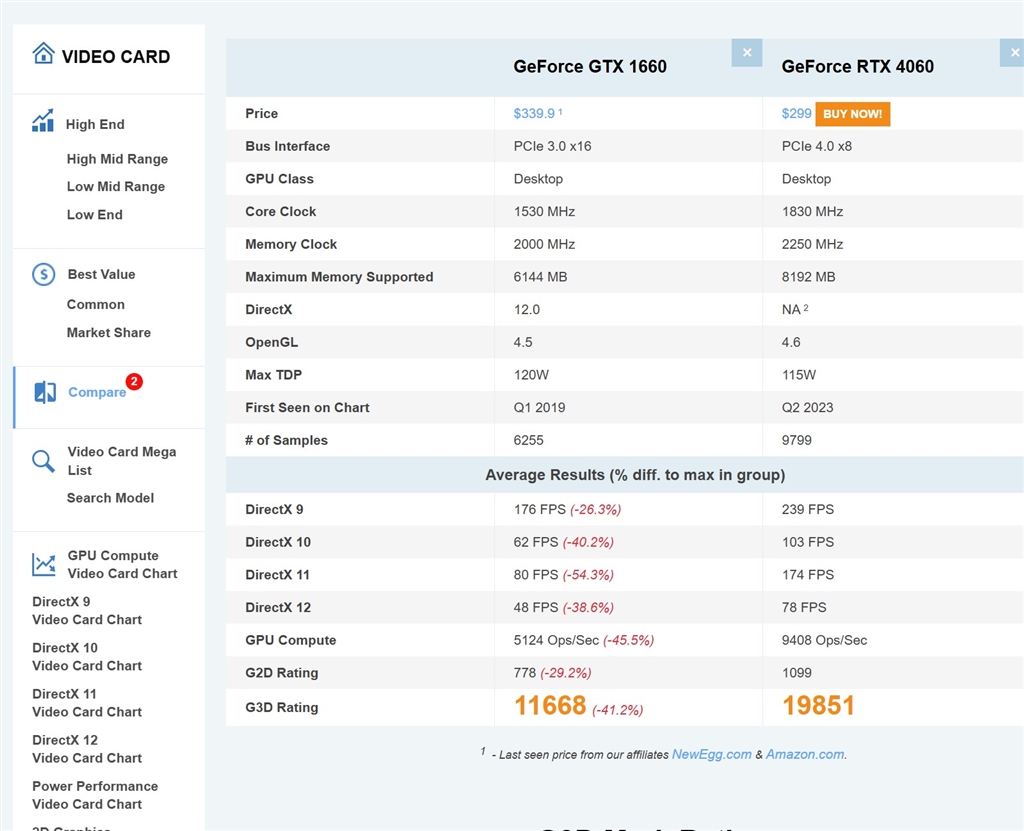Click the 174 FPS DirectX 11 result
Screen dimensions: 1024x831
tap(808, 575)
